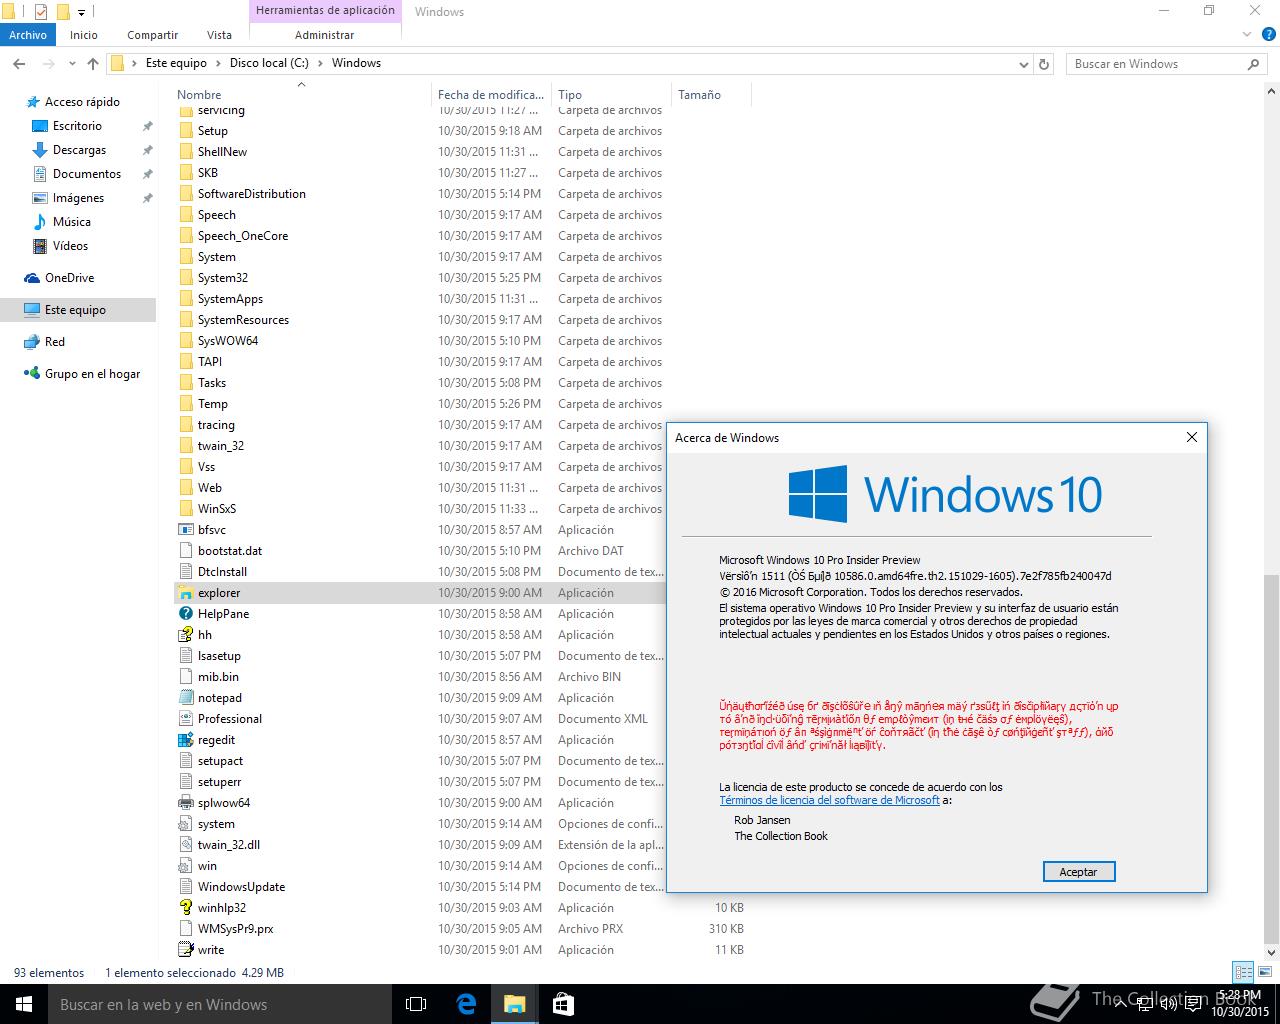The width and height of the screenshot is (1280, 1024).
Task: Expand the Disco local (C:) breadcrumb chevron
Action: [320, 63]
